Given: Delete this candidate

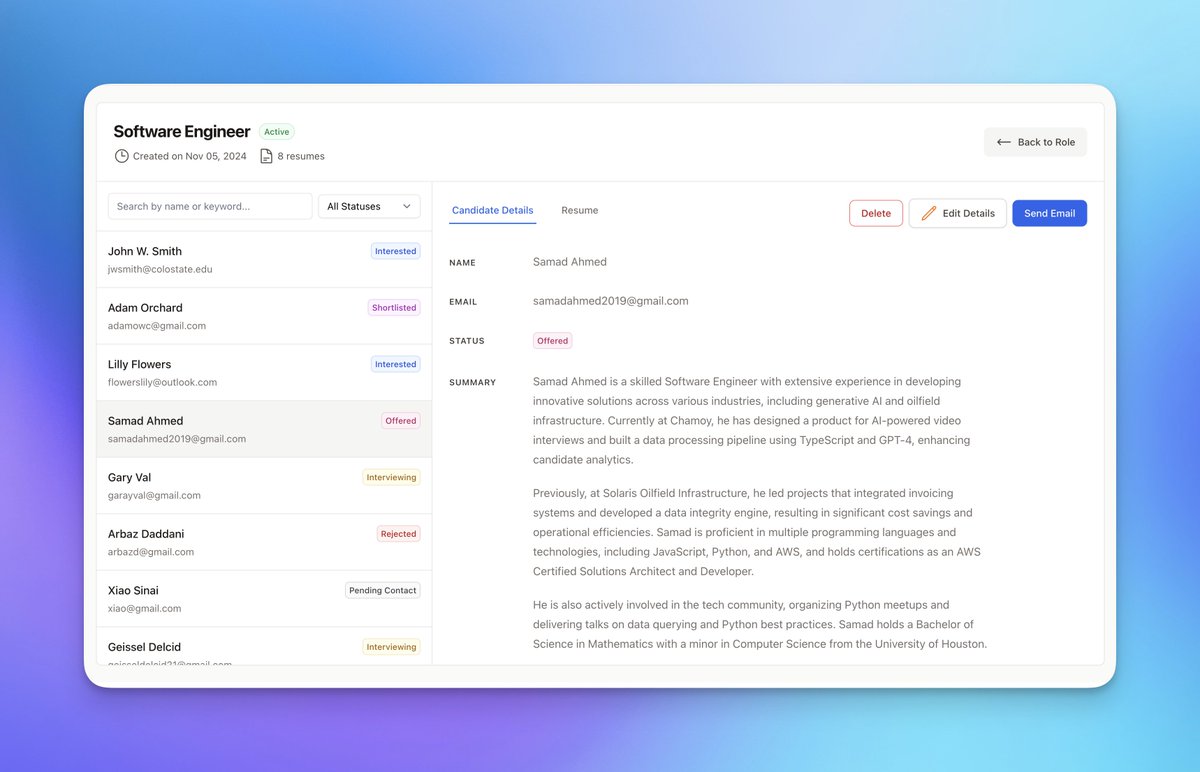Looking at the screenshot, I should click(876, 213).
